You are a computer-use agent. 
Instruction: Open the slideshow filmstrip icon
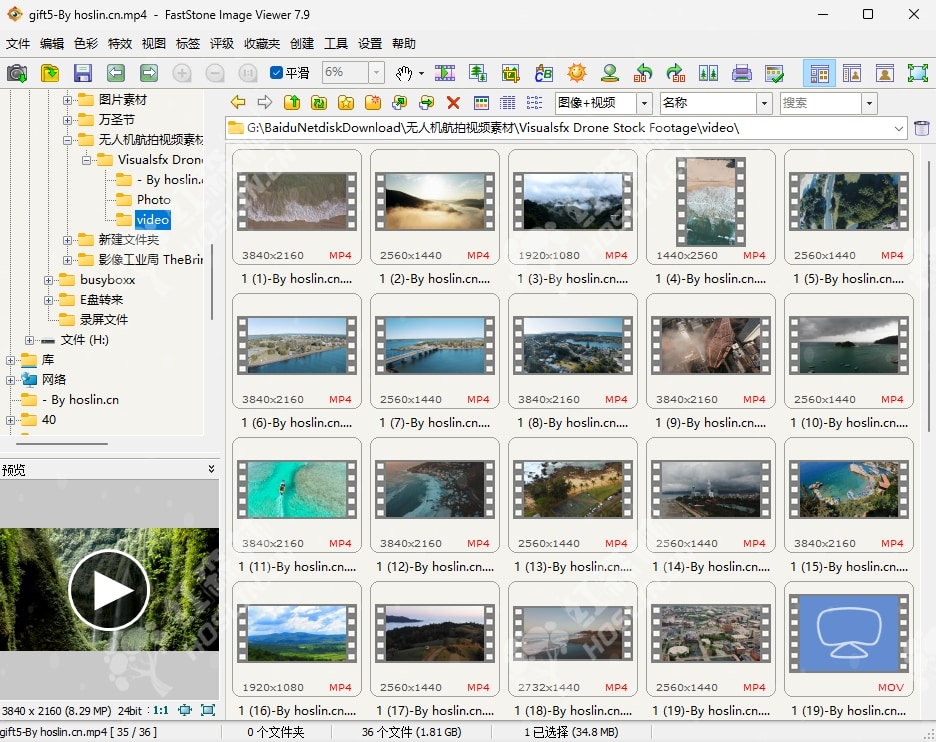click(x=445, y=73)
